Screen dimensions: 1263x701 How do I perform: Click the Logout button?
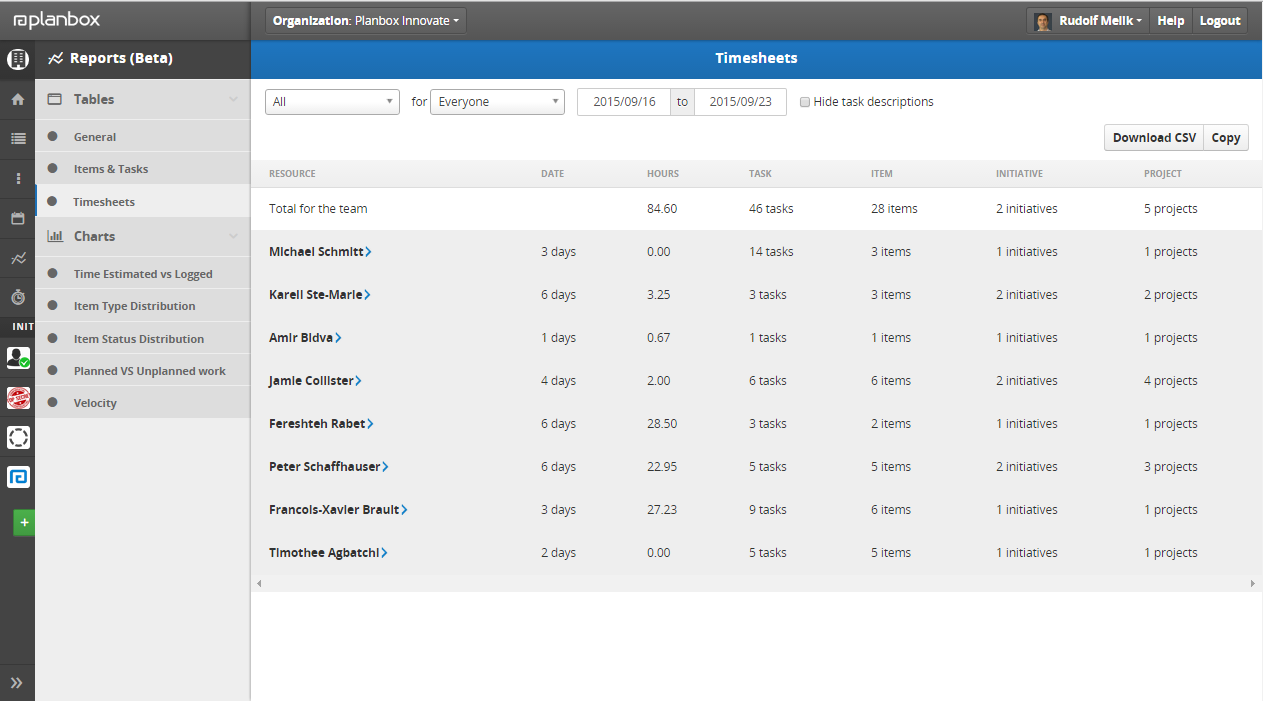coord(1220,21)
